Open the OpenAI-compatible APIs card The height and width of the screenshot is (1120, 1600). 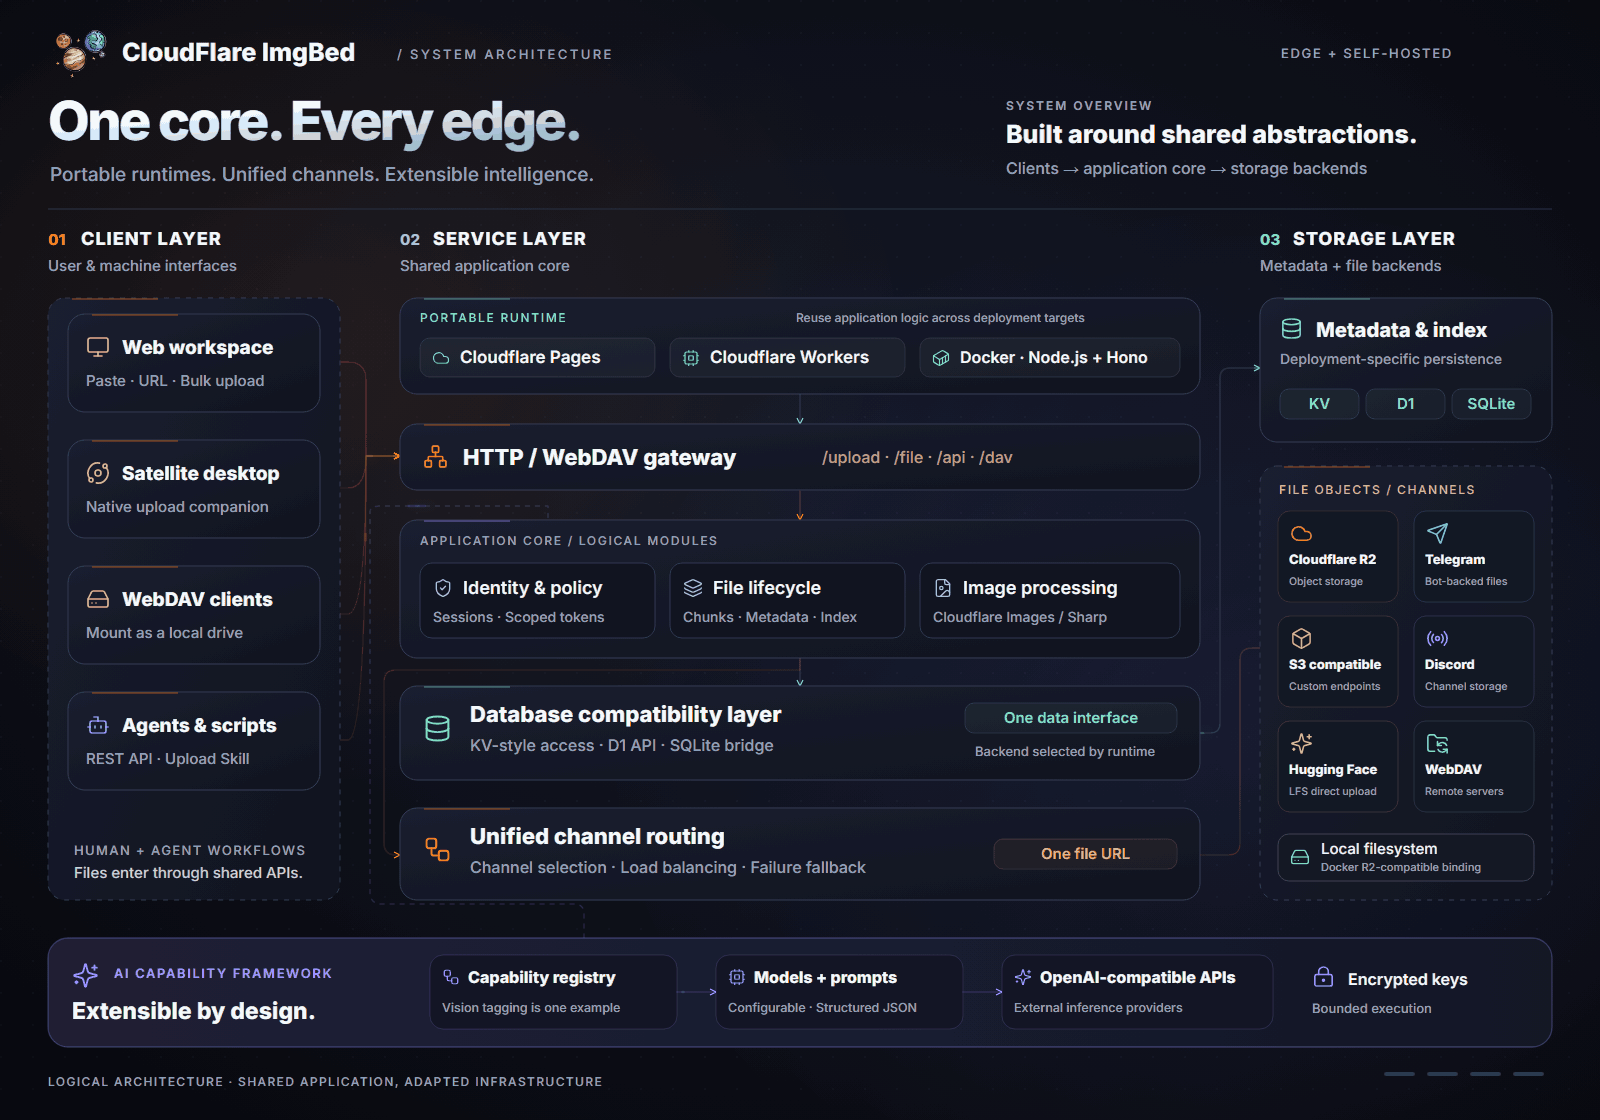click(x=1137, y=992)
